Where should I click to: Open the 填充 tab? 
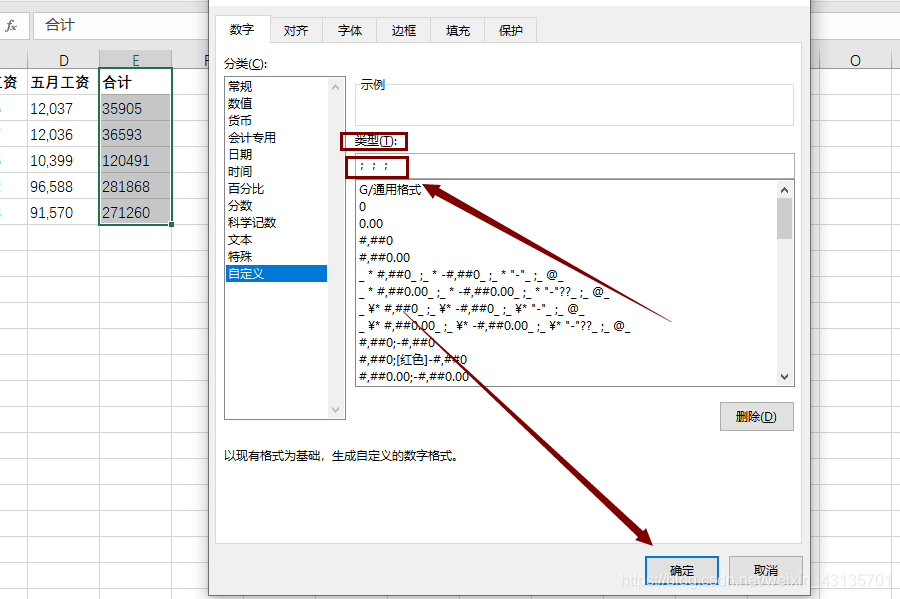click(457, 30)
